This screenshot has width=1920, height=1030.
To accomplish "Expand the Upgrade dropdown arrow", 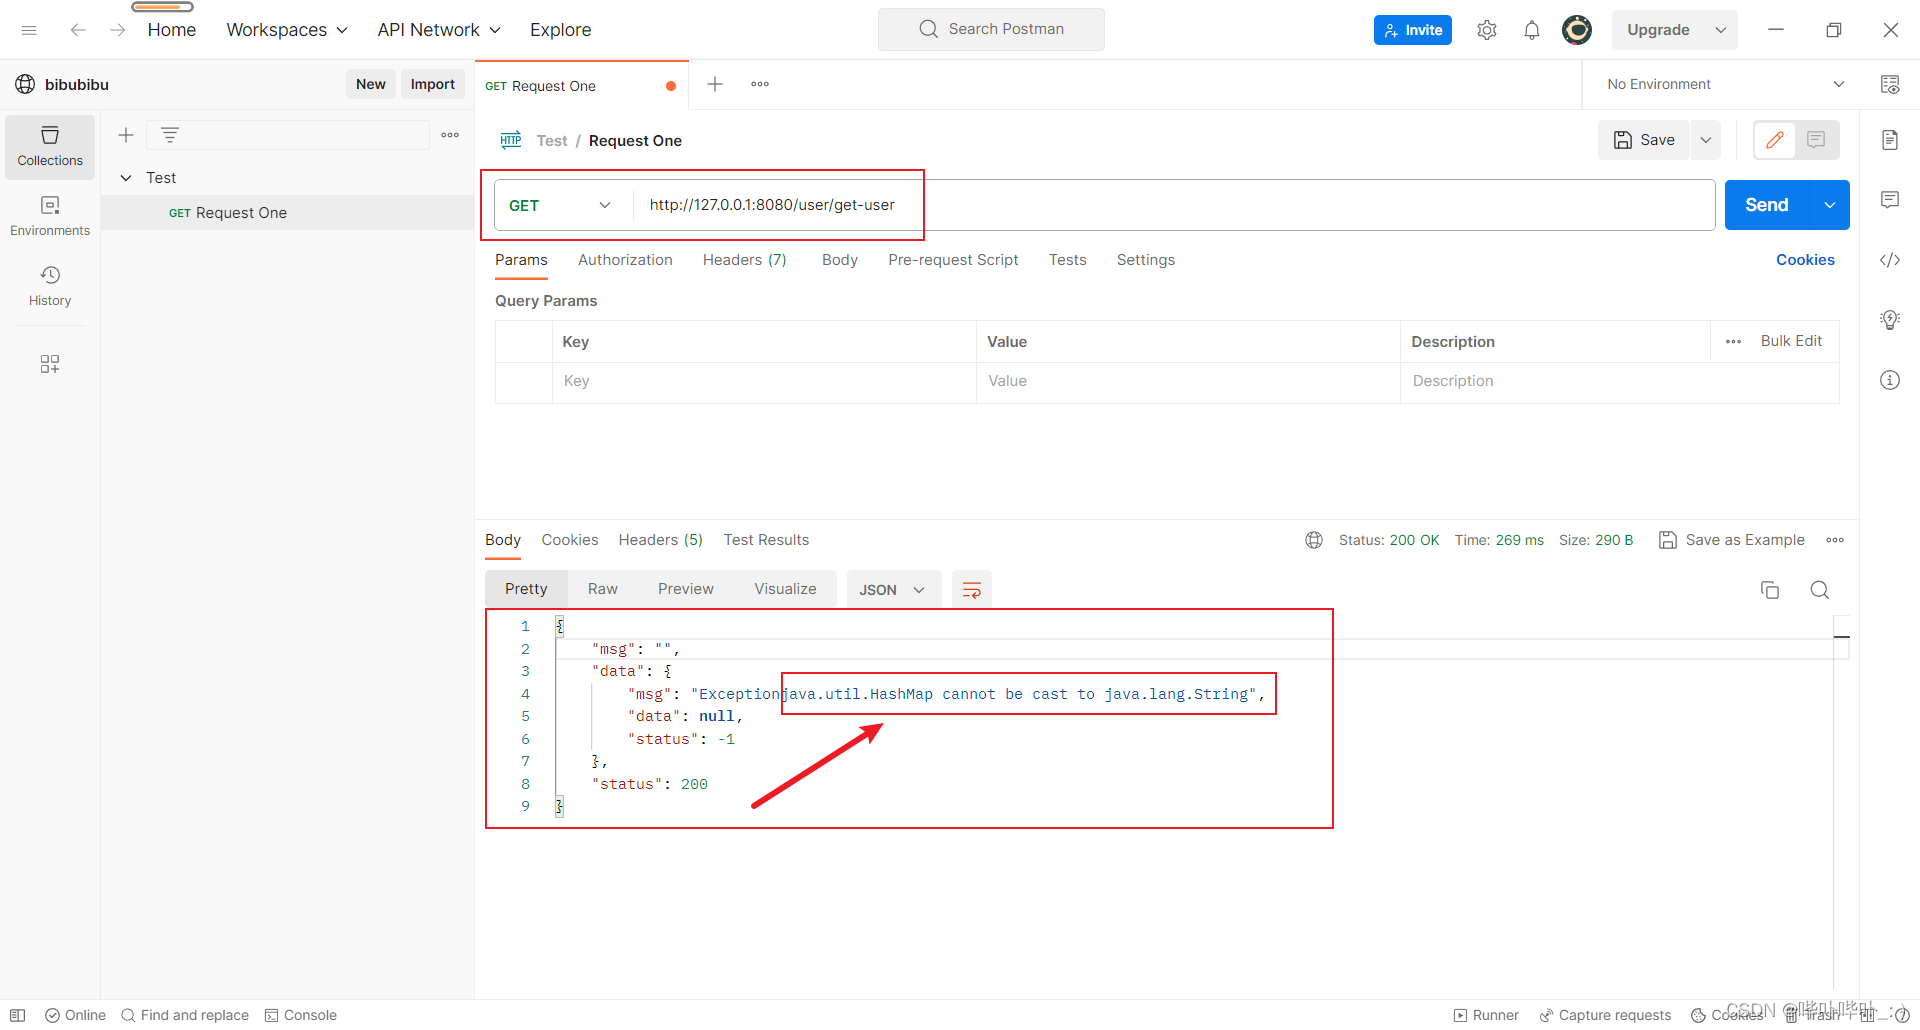I will coord(1721,30).
